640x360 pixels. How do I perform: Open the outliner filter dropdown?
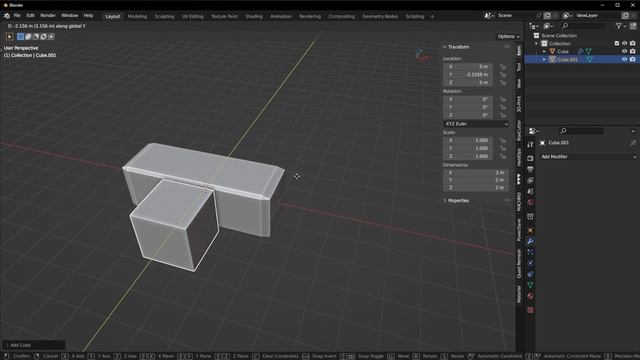click(x=621, y=26)
